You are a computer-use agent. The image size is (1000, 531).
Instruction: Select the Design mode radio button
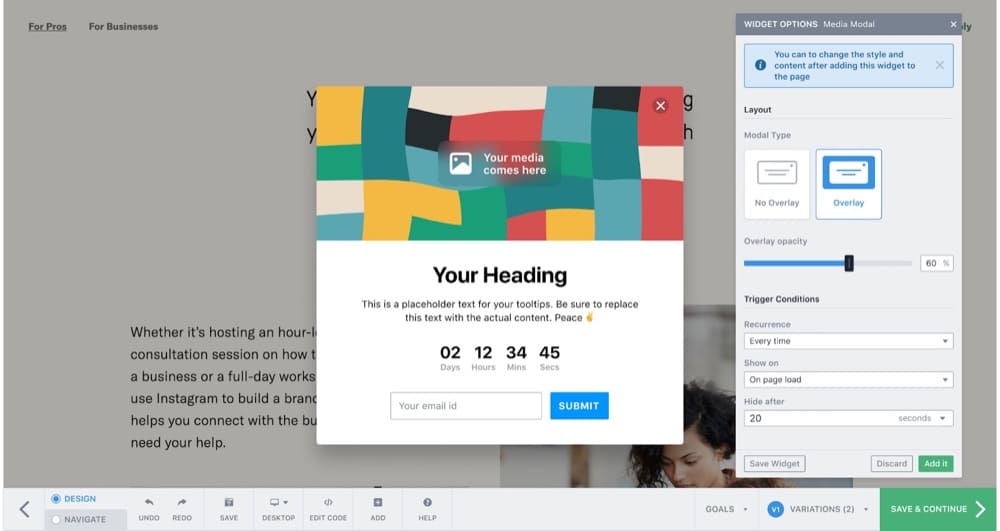click(56, 499)
